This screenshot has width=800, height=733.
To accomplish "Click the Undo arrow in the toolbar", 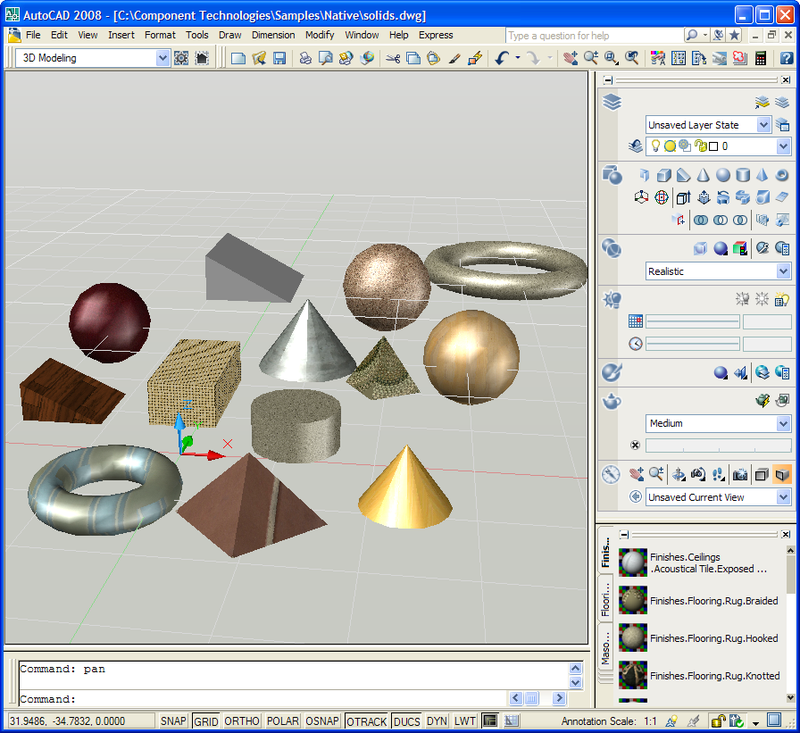I will click(502, 58).
